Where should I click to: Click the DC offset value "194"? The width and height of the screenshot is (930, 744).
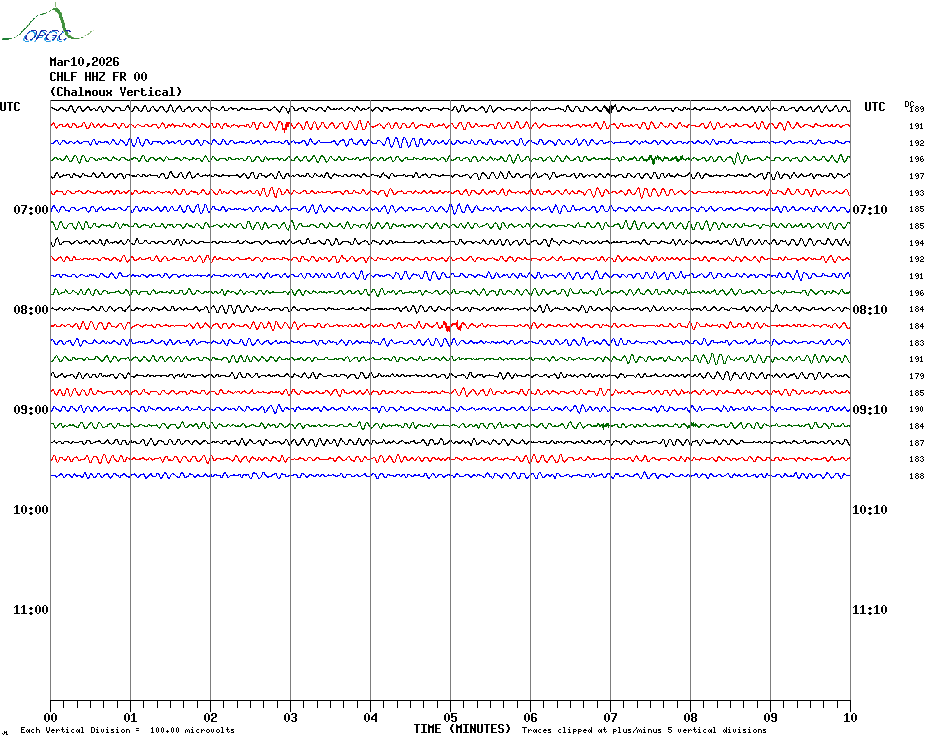917,243
